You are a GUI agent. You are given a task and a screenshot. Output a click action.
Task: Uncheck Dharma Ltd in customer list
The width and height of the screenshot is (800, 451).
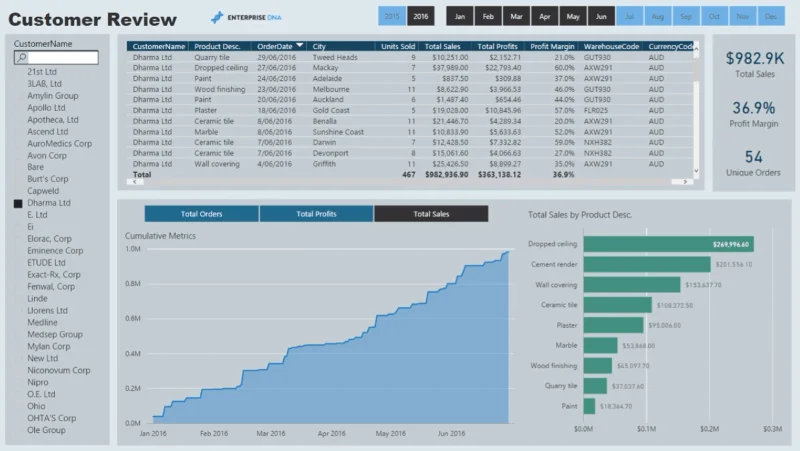point(18,203)
